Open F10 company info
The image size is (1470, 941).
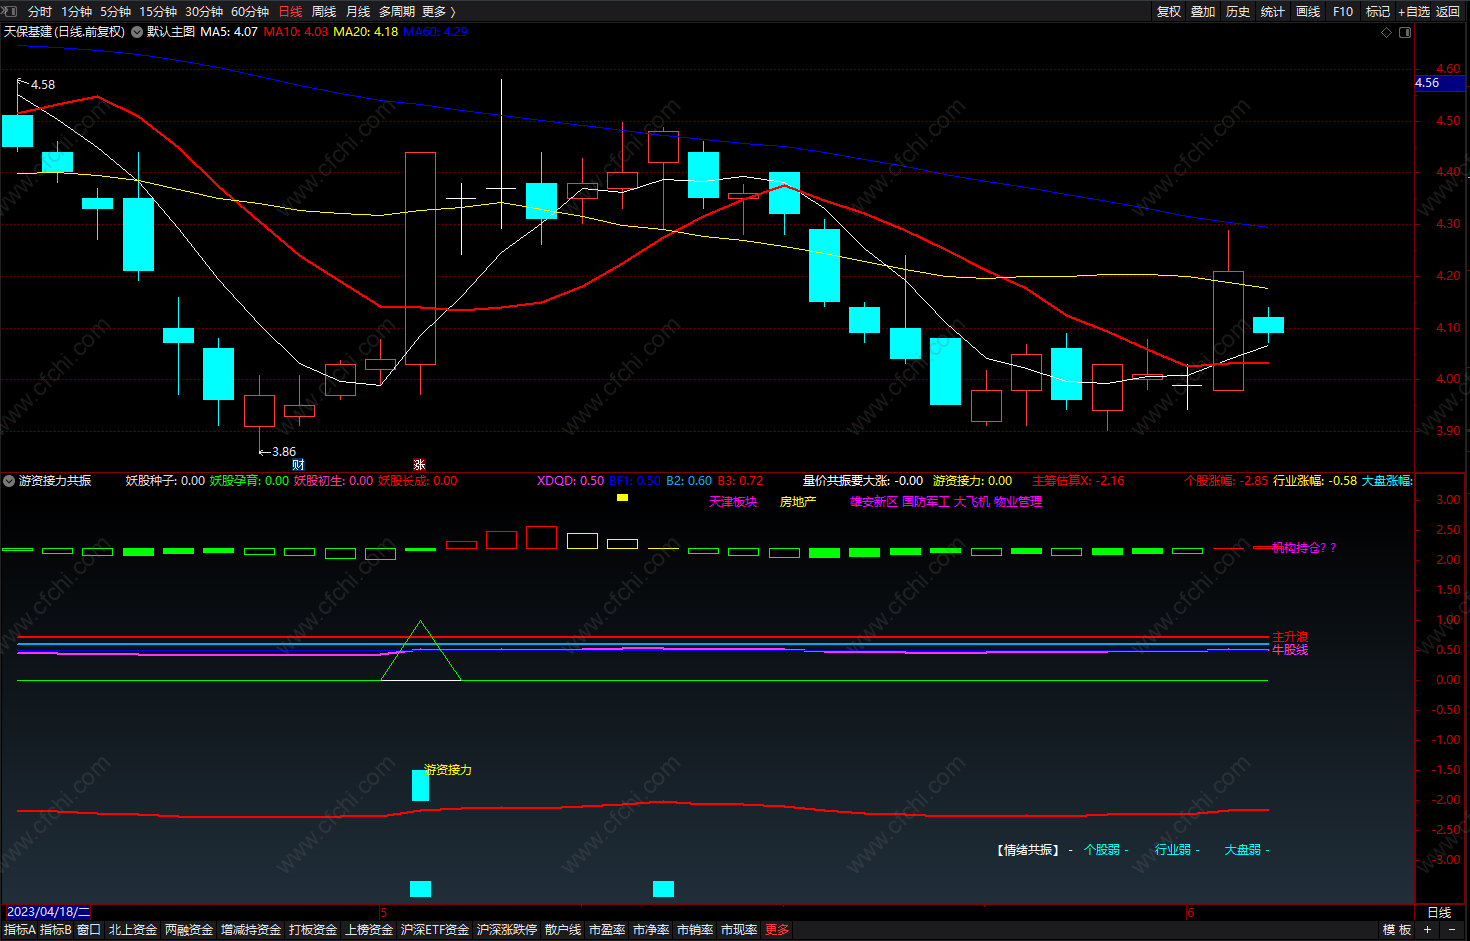(x=1343, y=11)
